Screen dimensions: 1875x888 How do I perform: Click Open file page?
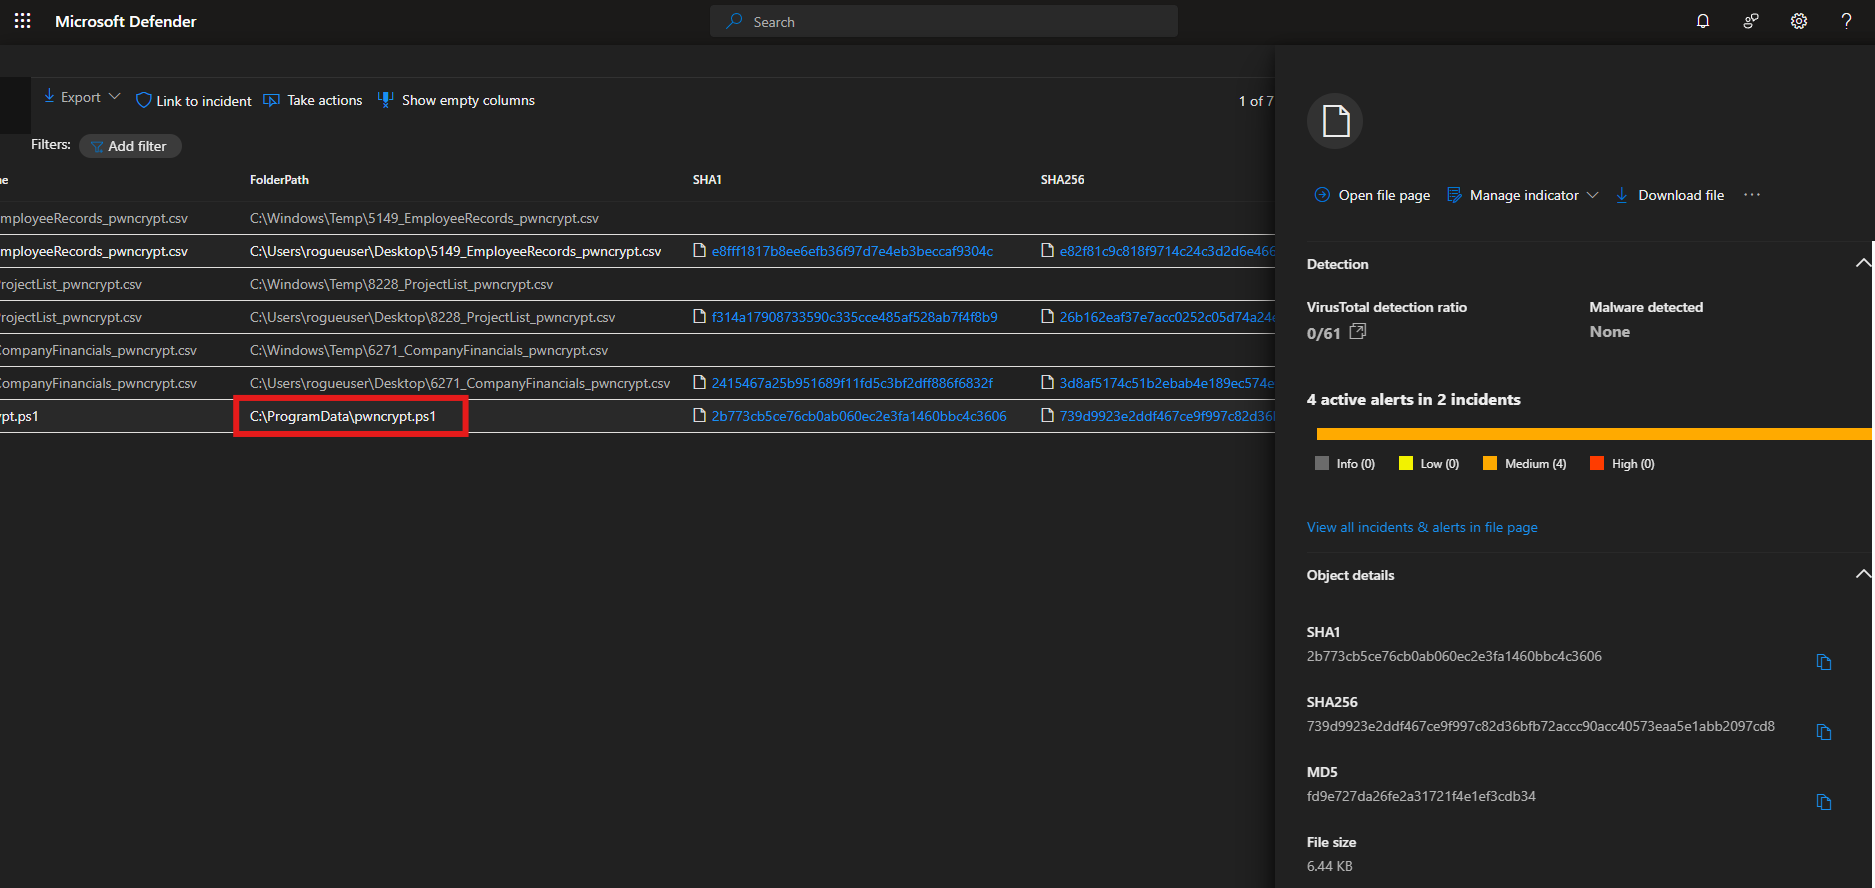[x=1372, y=195]
